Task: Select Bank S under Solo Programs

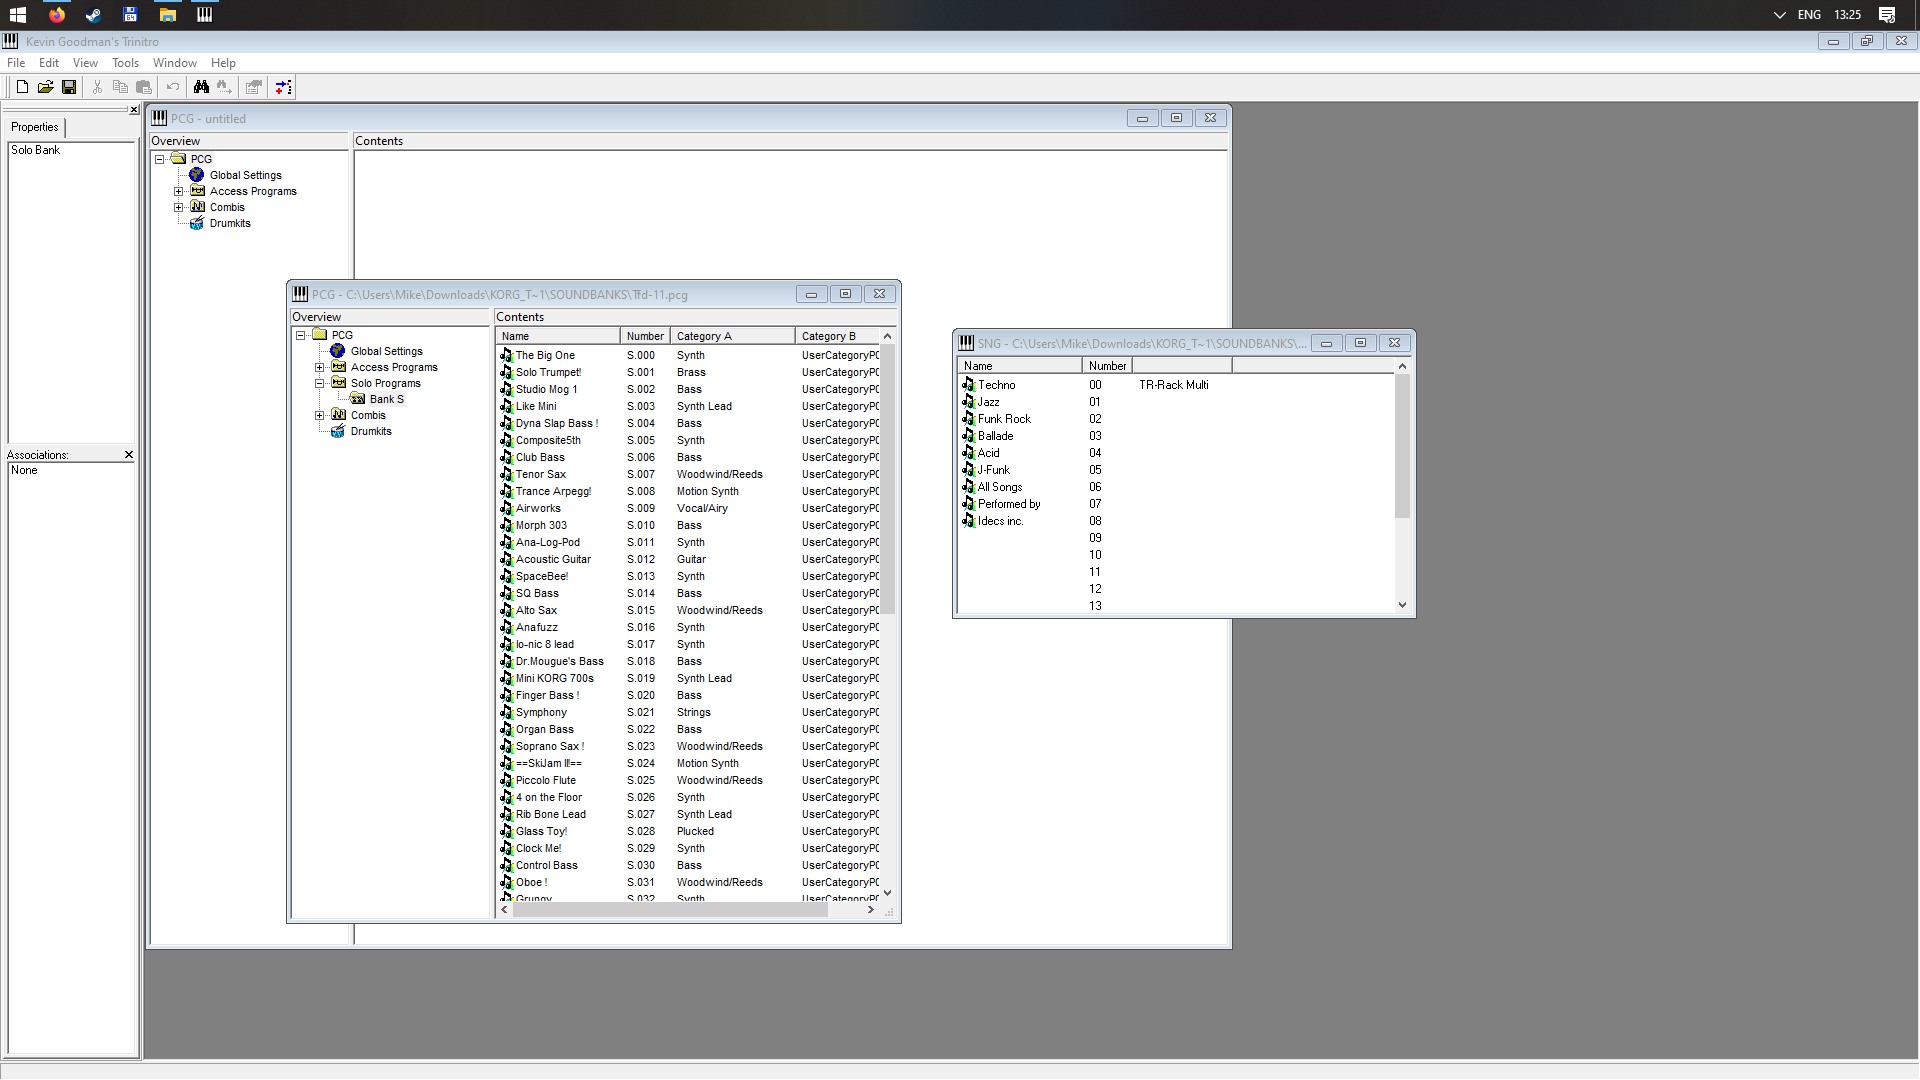Action: [386, 399]
